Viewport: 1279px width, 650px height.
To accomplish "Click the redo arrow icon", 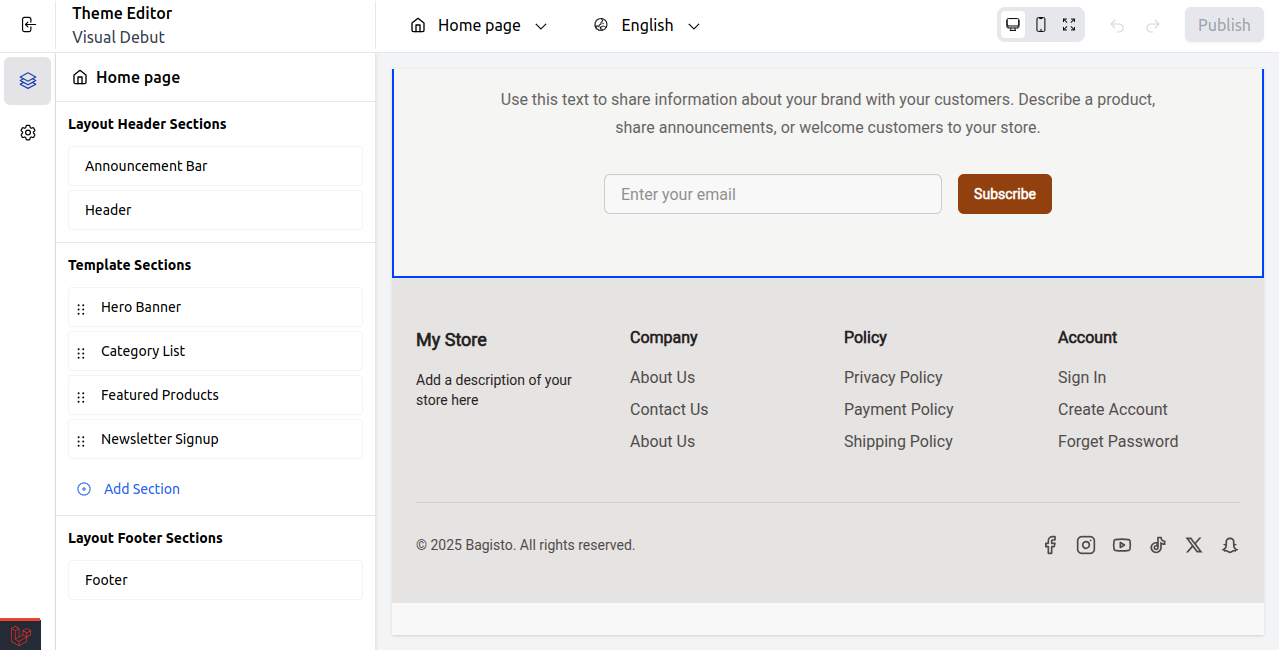I will coord(1153,26).
